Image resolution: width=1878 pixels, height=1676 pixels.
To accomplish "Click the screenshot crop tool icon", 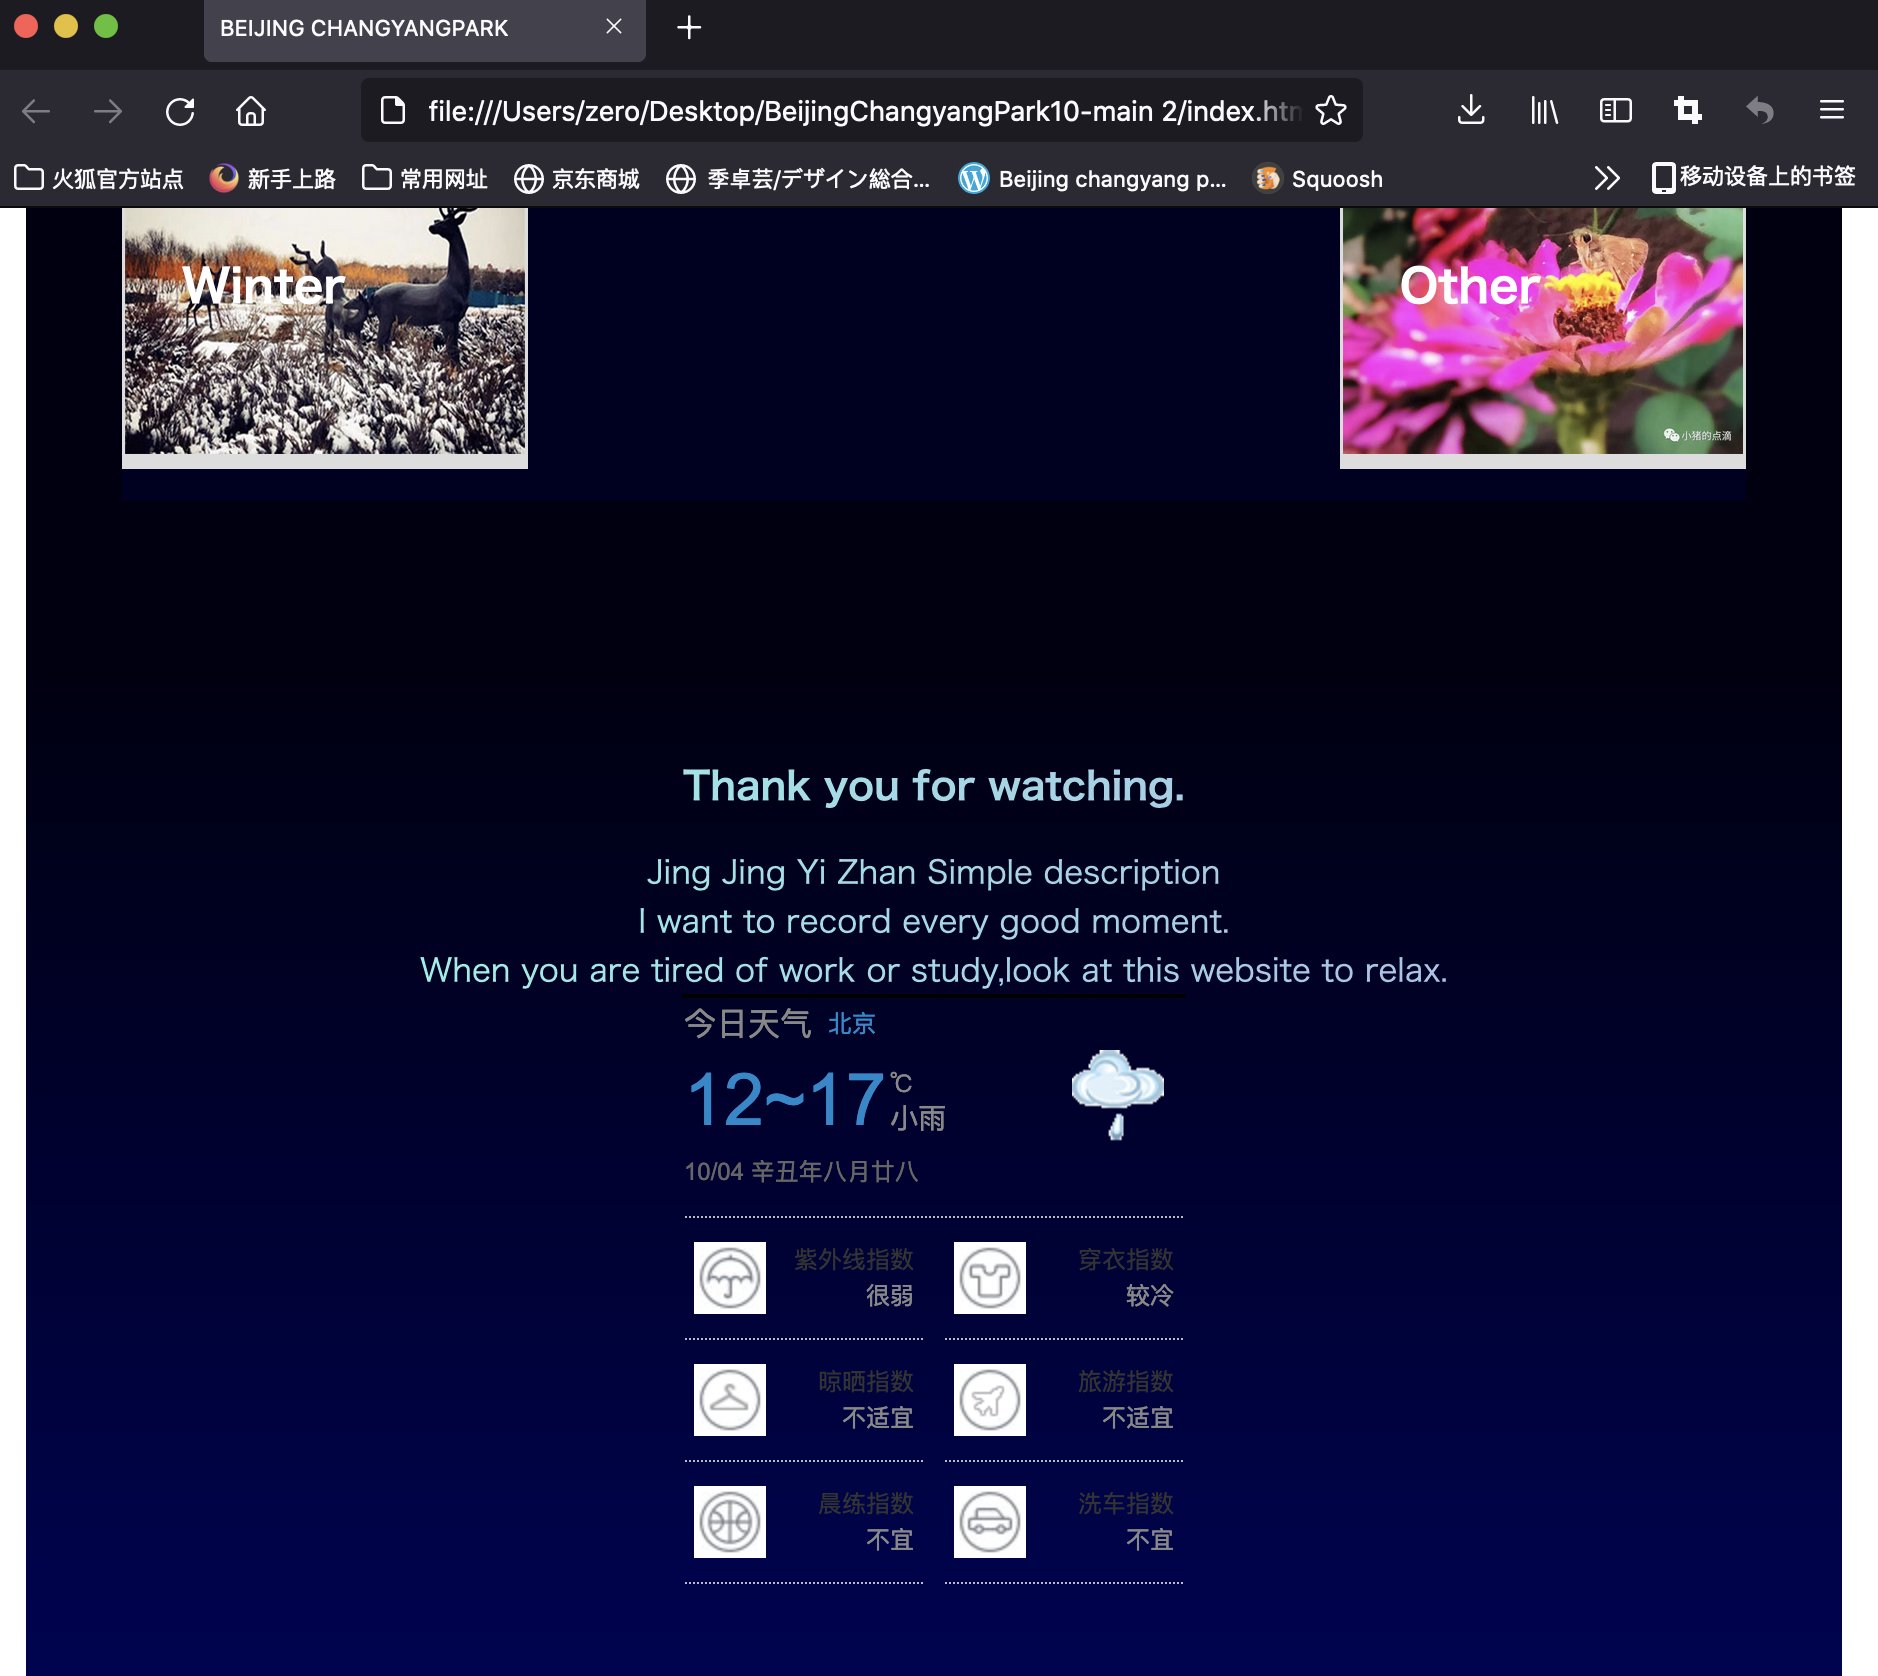I will (1687, 111).
